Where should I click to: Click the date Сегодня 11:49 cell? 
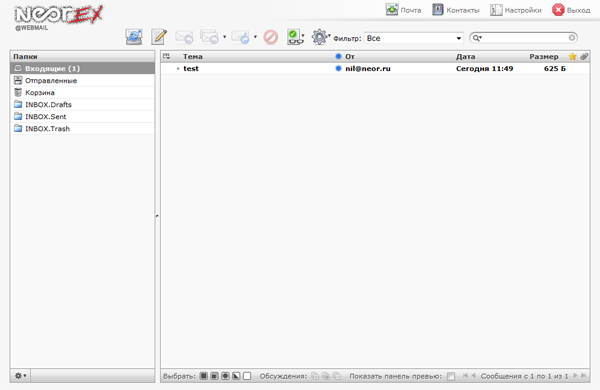(x=484, y=69)
